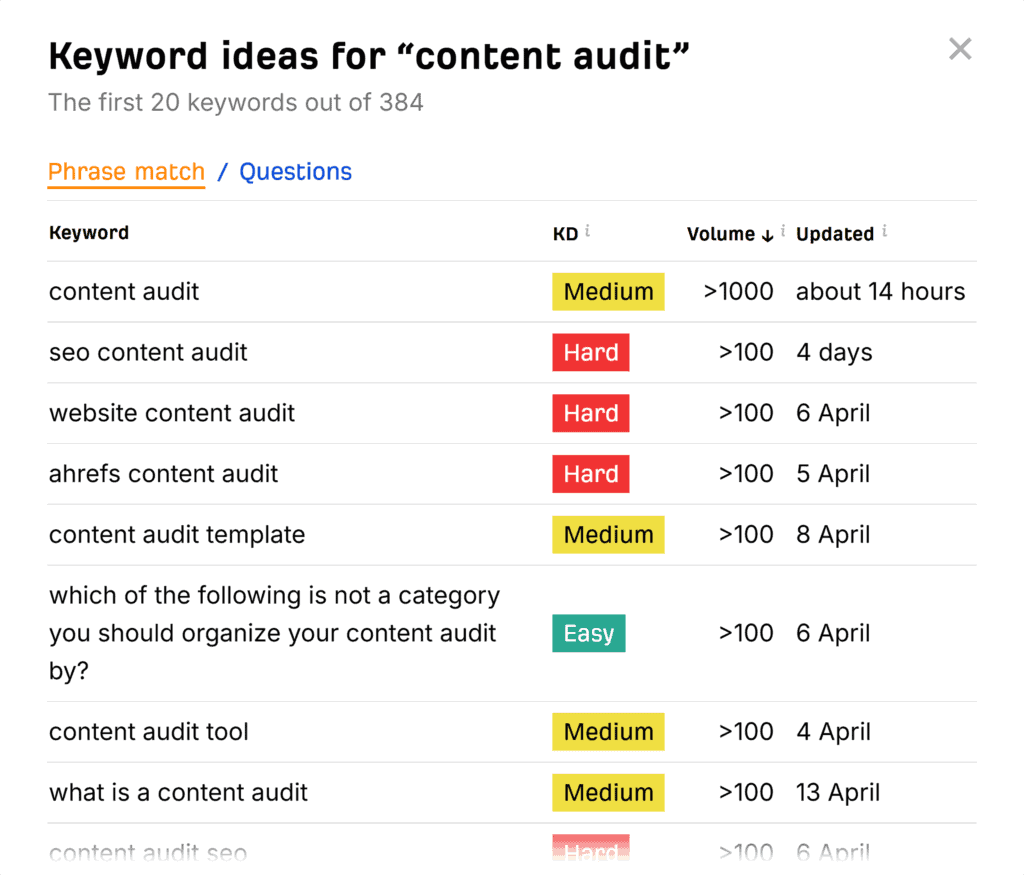Viewport: 1024px width, 875px height.
Task: Open the 'seo content audit' keyword
Action: pos(148,352)
